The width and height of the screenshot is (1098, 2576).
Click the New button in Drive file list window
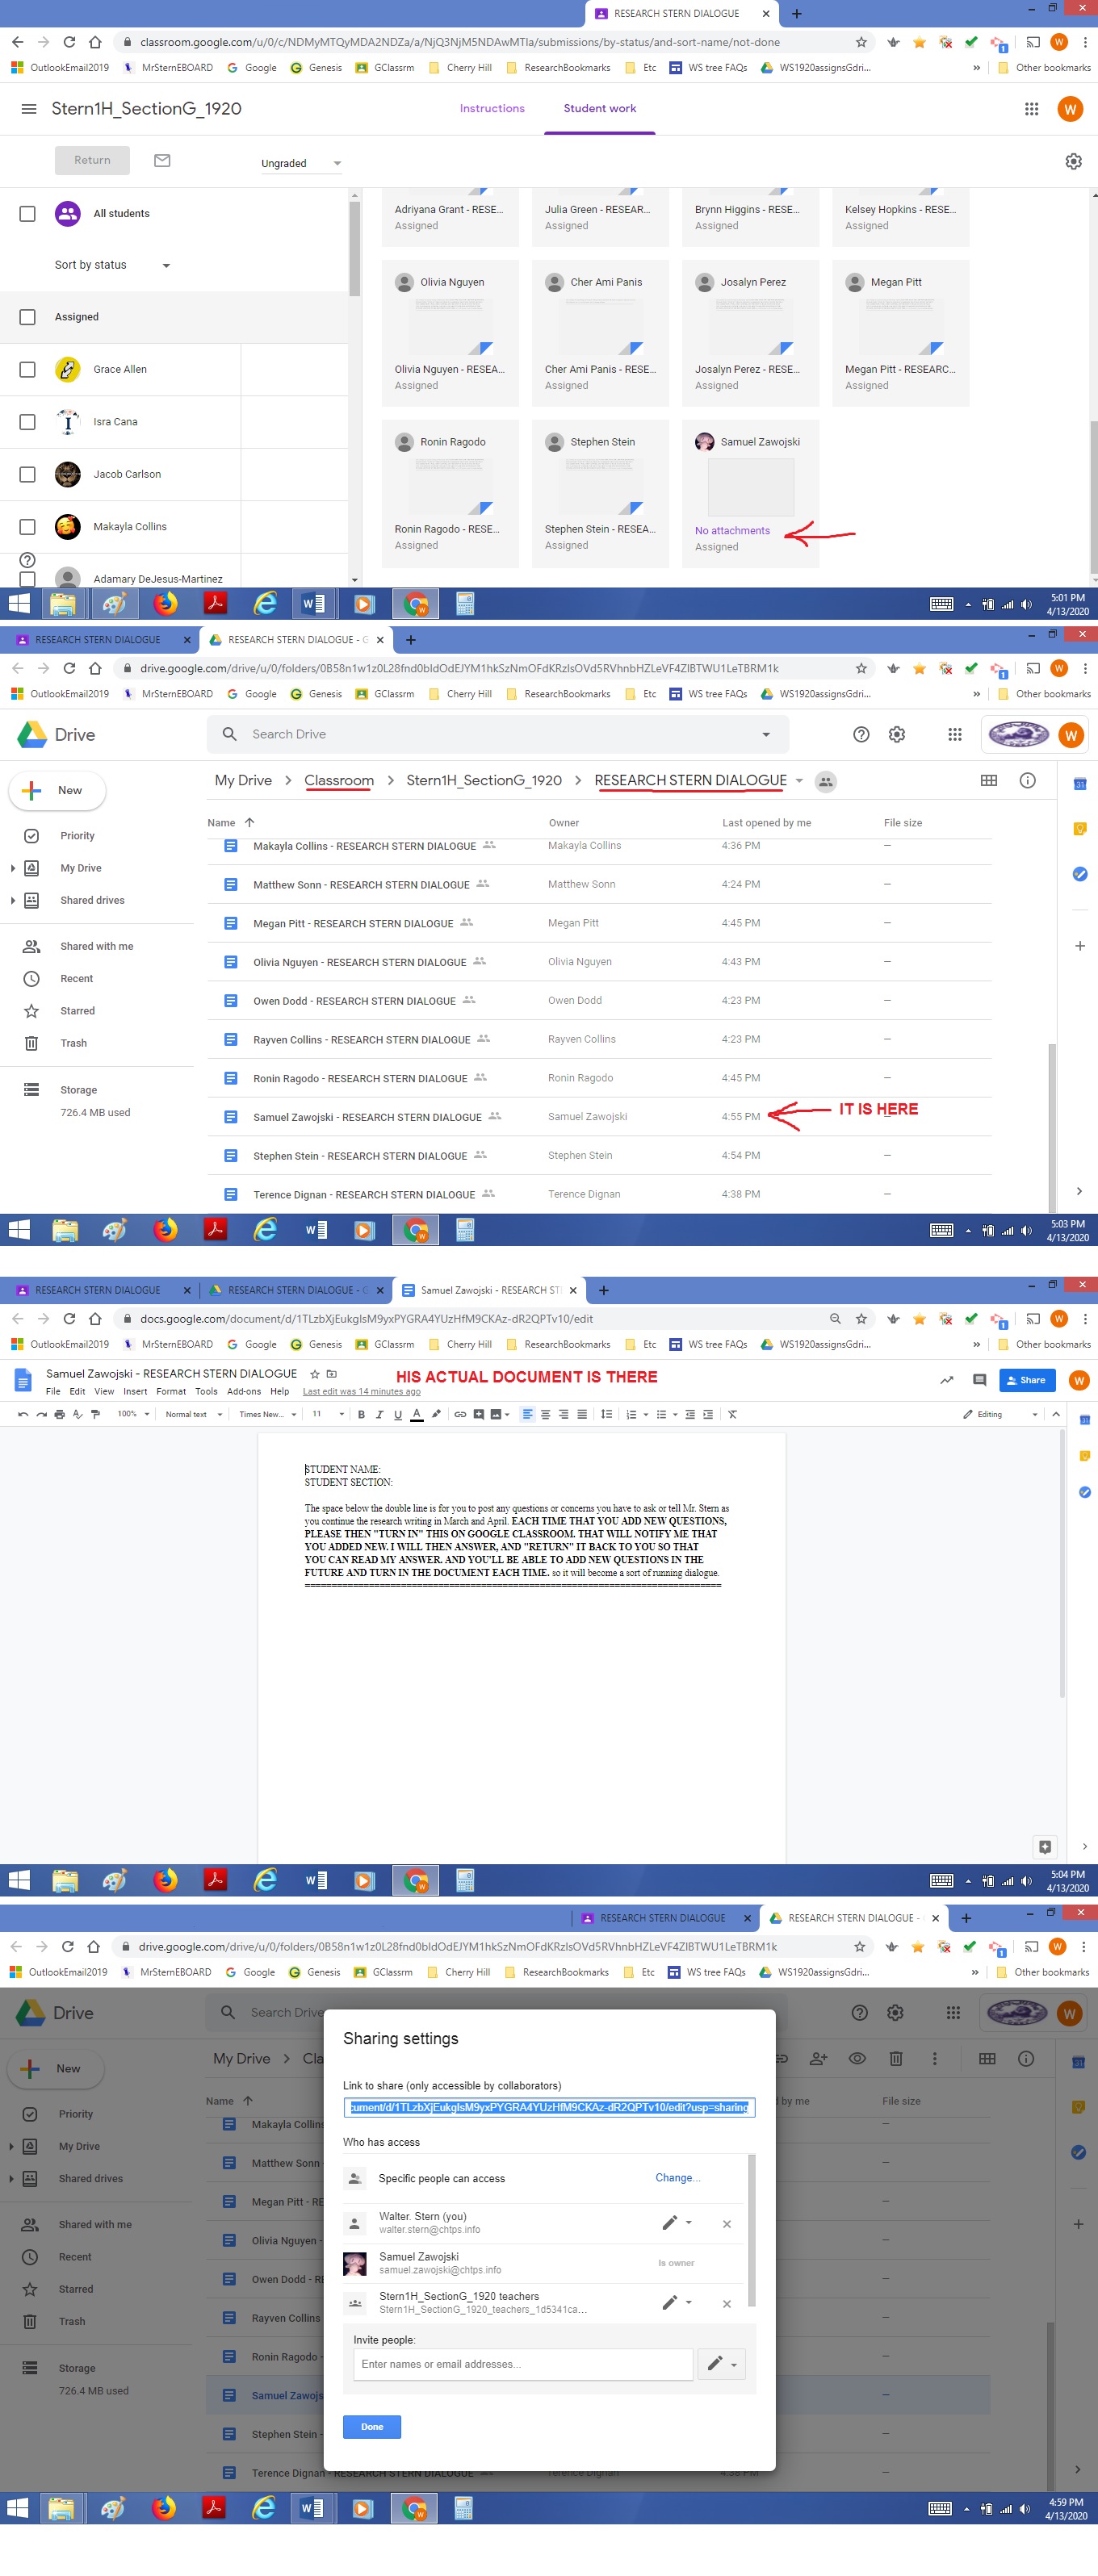[x=57, y=791]
